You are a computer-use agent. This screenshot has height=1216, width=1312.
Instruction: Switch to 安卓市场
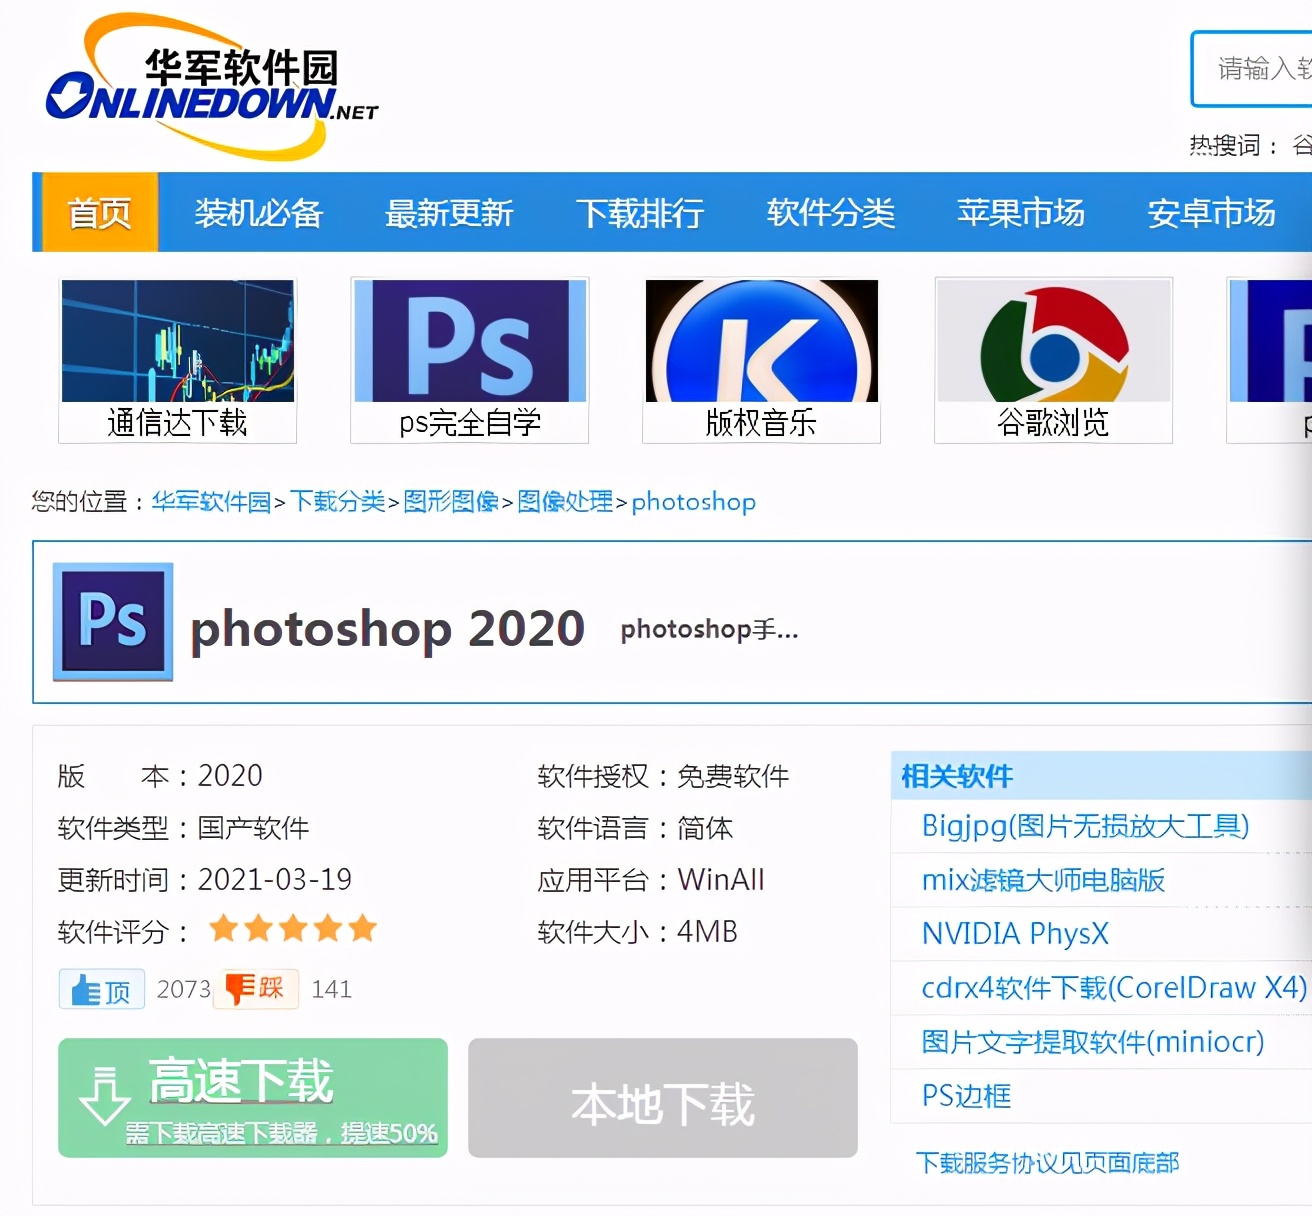coord(1211,212)
